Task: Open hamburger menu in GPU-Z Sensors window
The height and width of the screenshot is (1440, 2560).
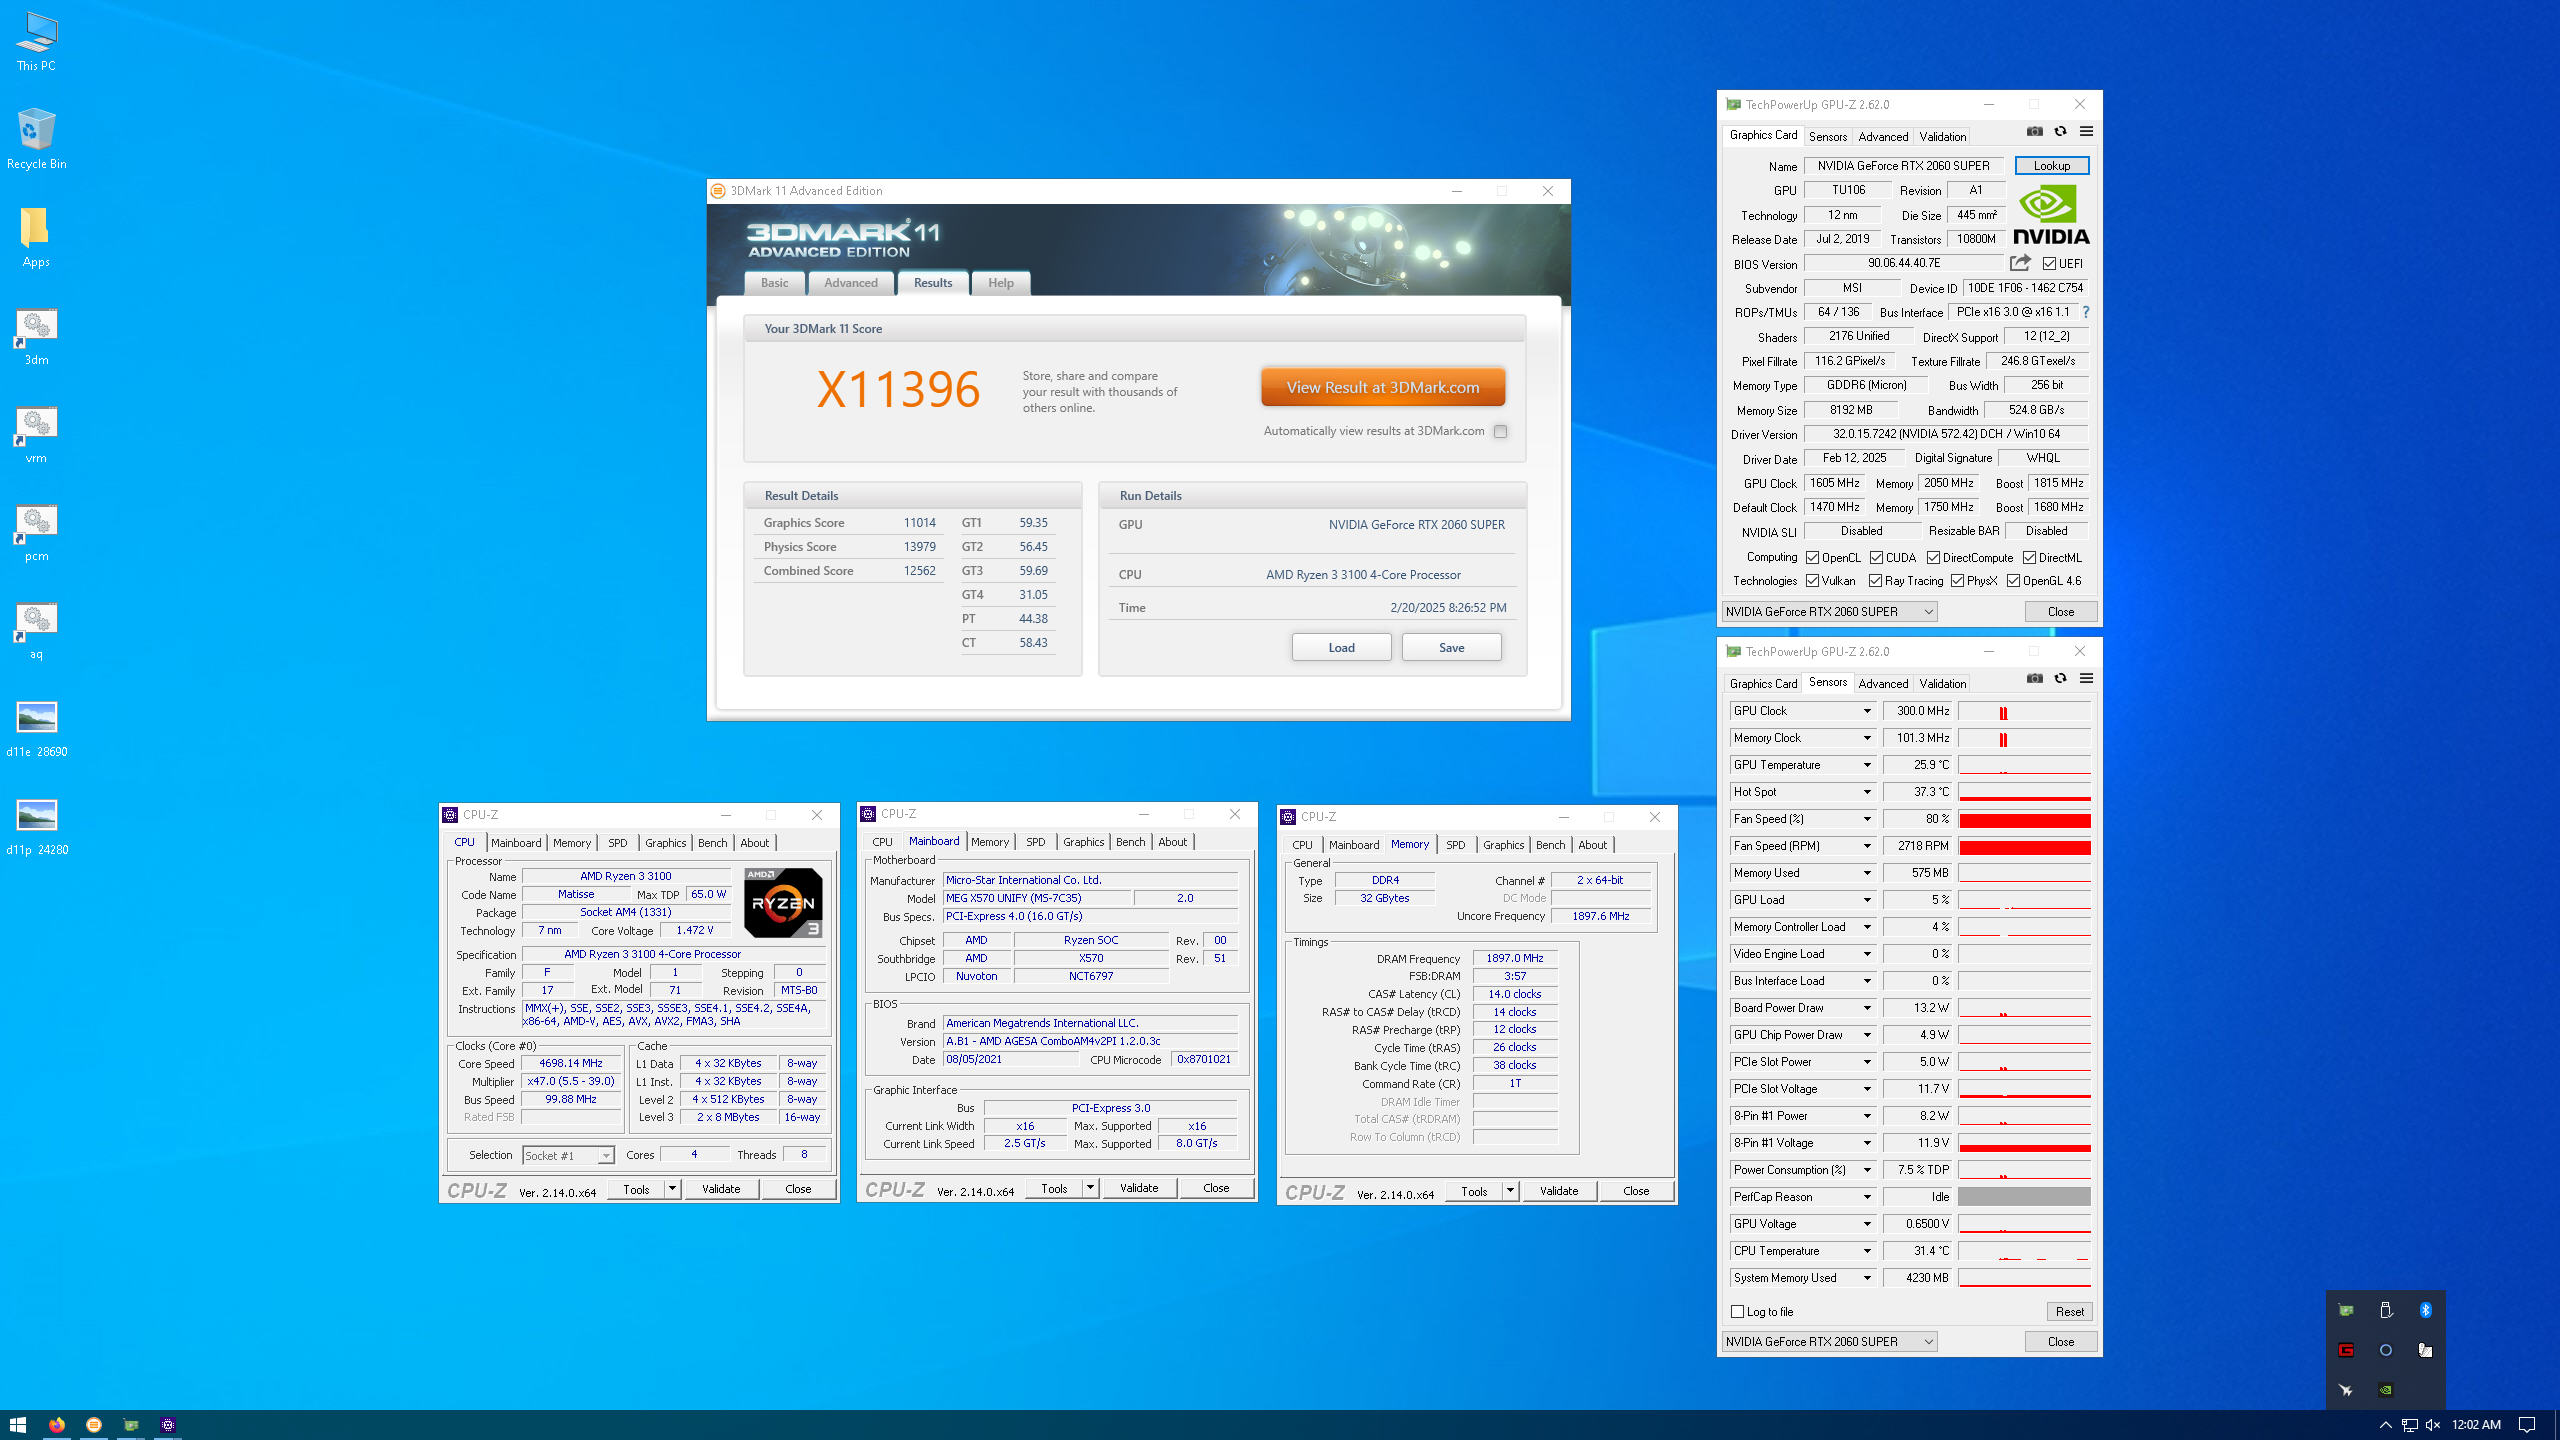Action: pos(2086,678)
